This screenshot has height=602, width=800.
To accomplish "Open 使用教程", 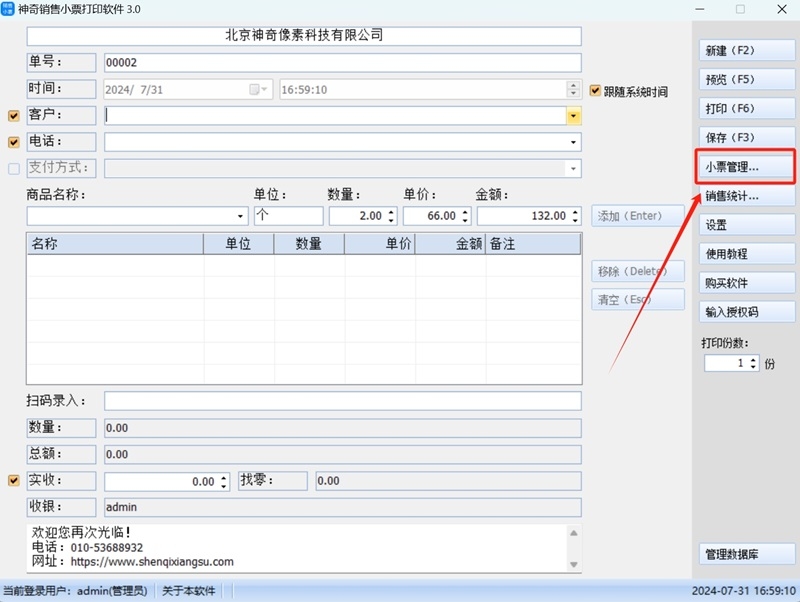I will coord(747,254).
